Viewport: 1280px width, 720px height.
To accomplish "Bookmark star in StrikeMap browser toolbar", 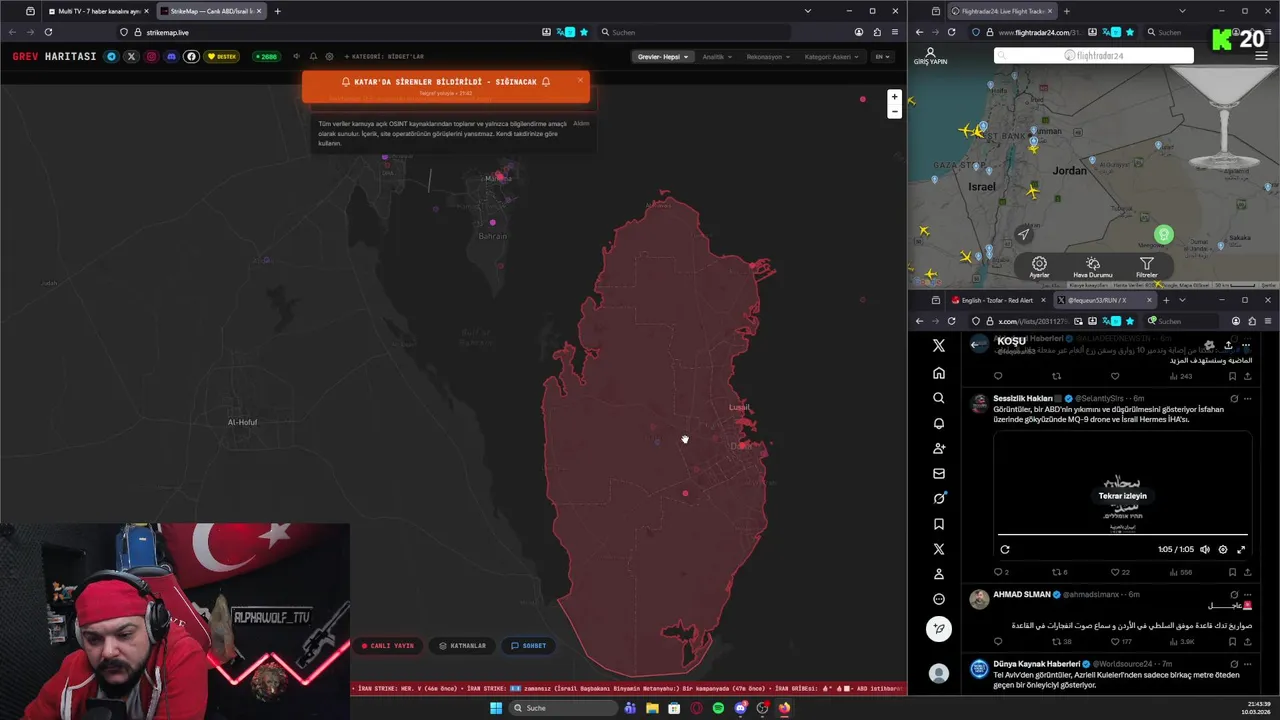I will coord(584,32).
